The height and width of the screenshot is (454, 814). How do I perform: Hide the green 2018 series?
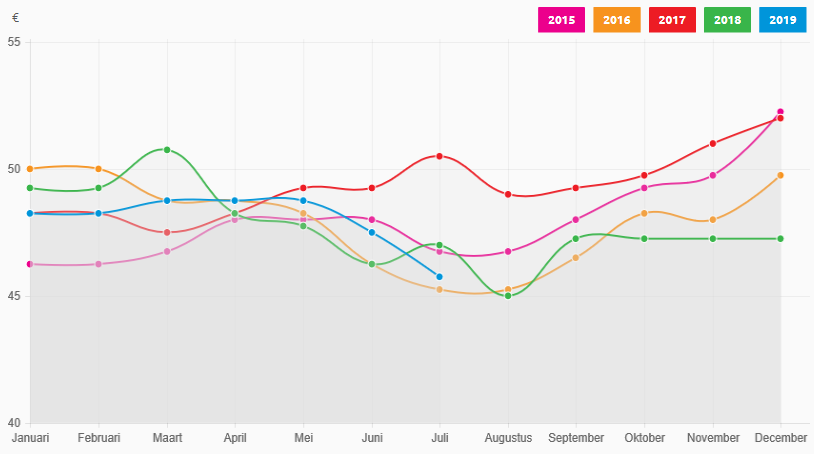pyautogui.click(x=727, y=20)
